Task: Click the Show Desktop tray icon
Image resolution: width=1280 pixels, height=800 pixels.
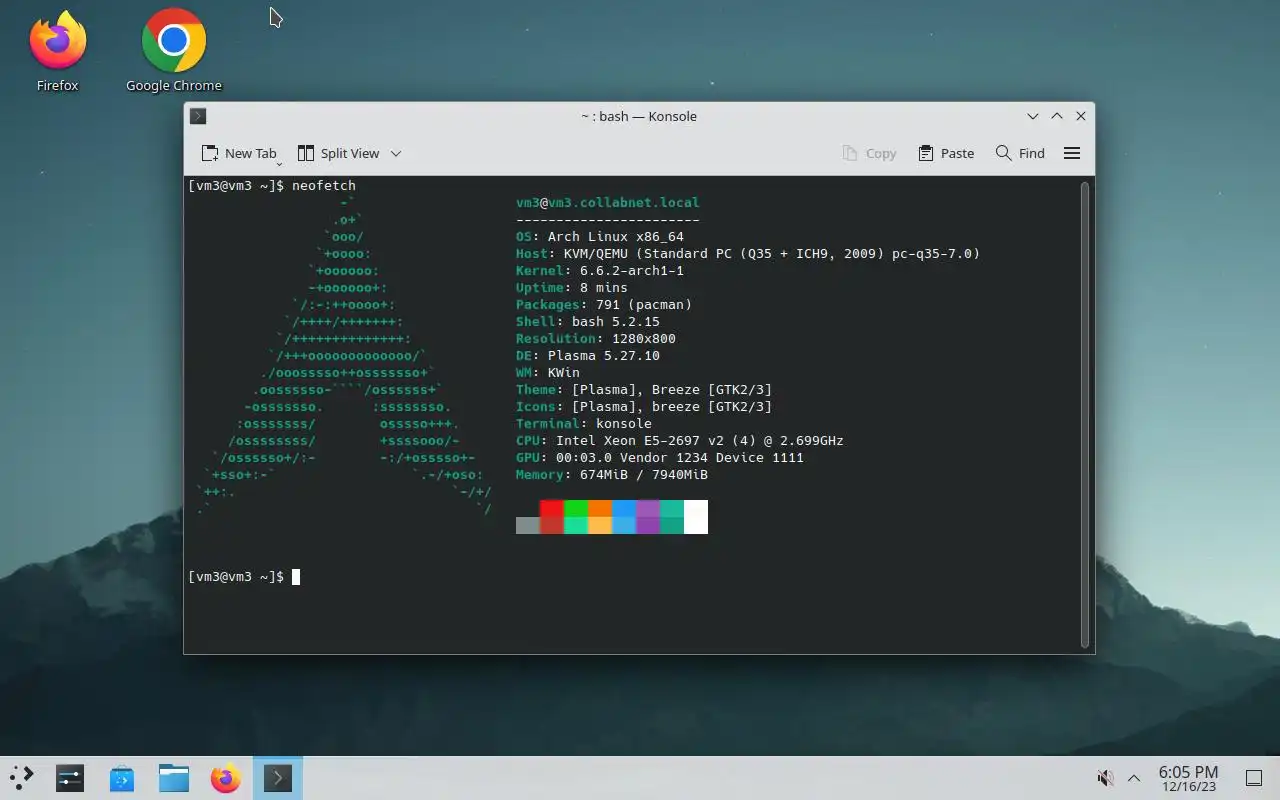Action: point(1253,778)
